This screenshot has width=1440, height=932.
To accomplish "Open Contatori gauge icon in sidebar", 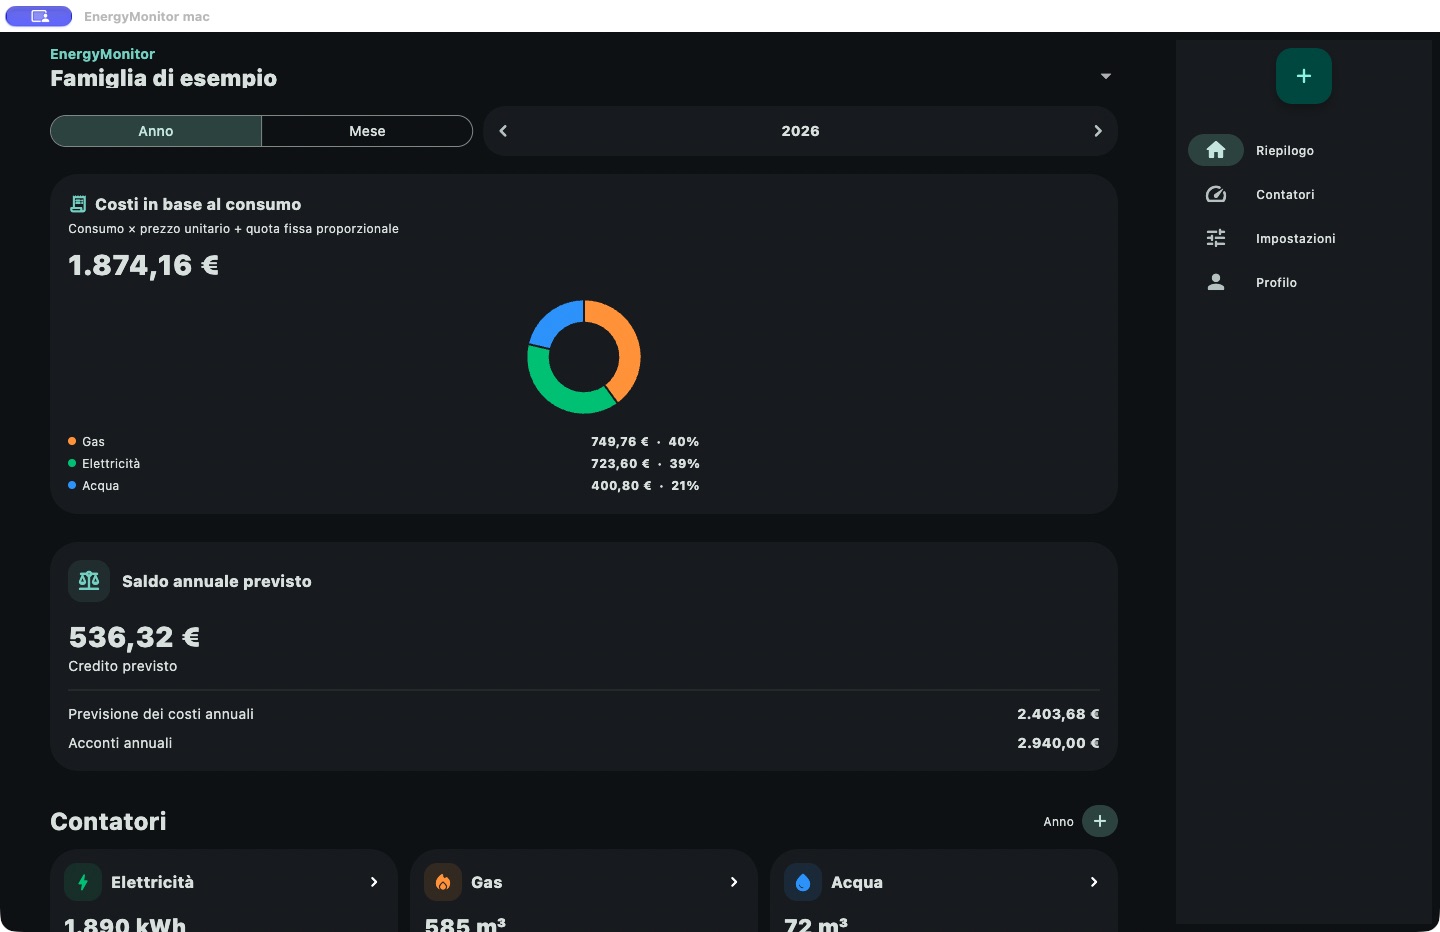I will pos(1216,194).
